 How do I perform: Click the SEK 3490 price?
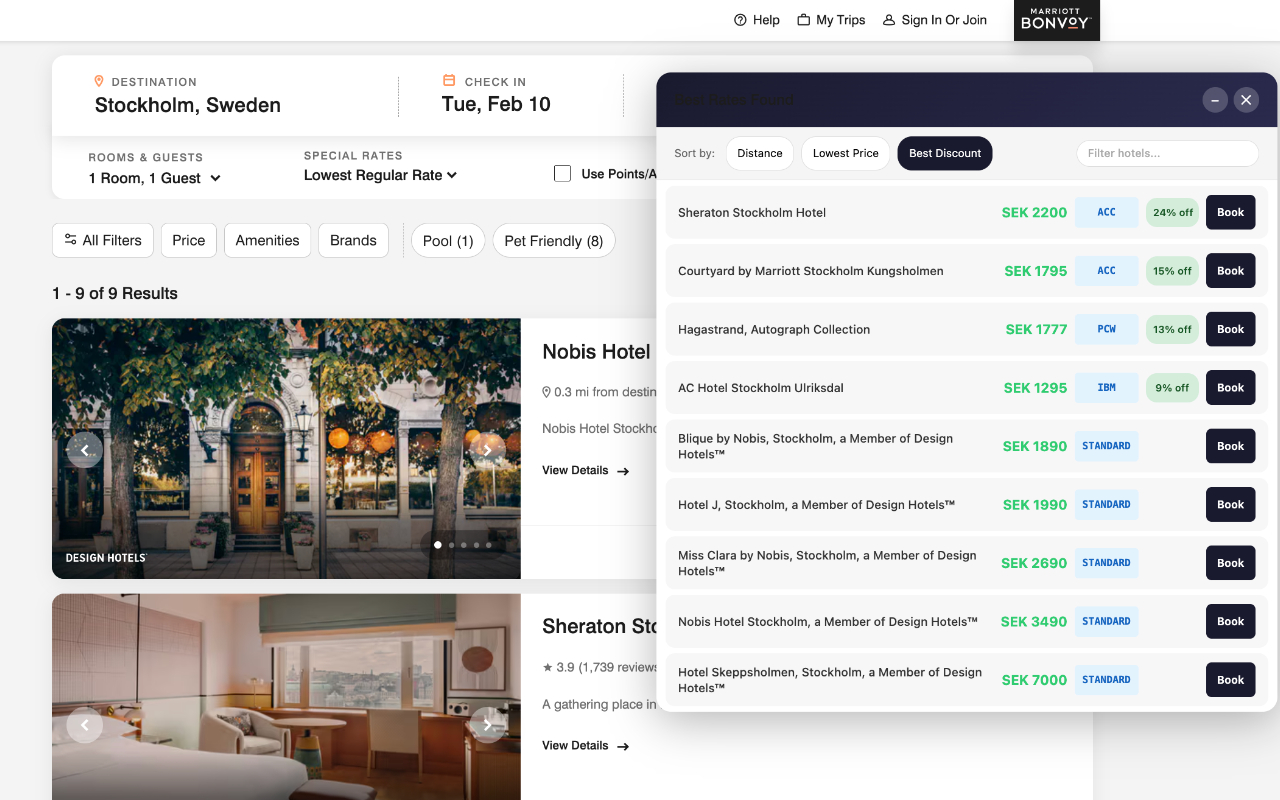click(x=1034, y=622)
